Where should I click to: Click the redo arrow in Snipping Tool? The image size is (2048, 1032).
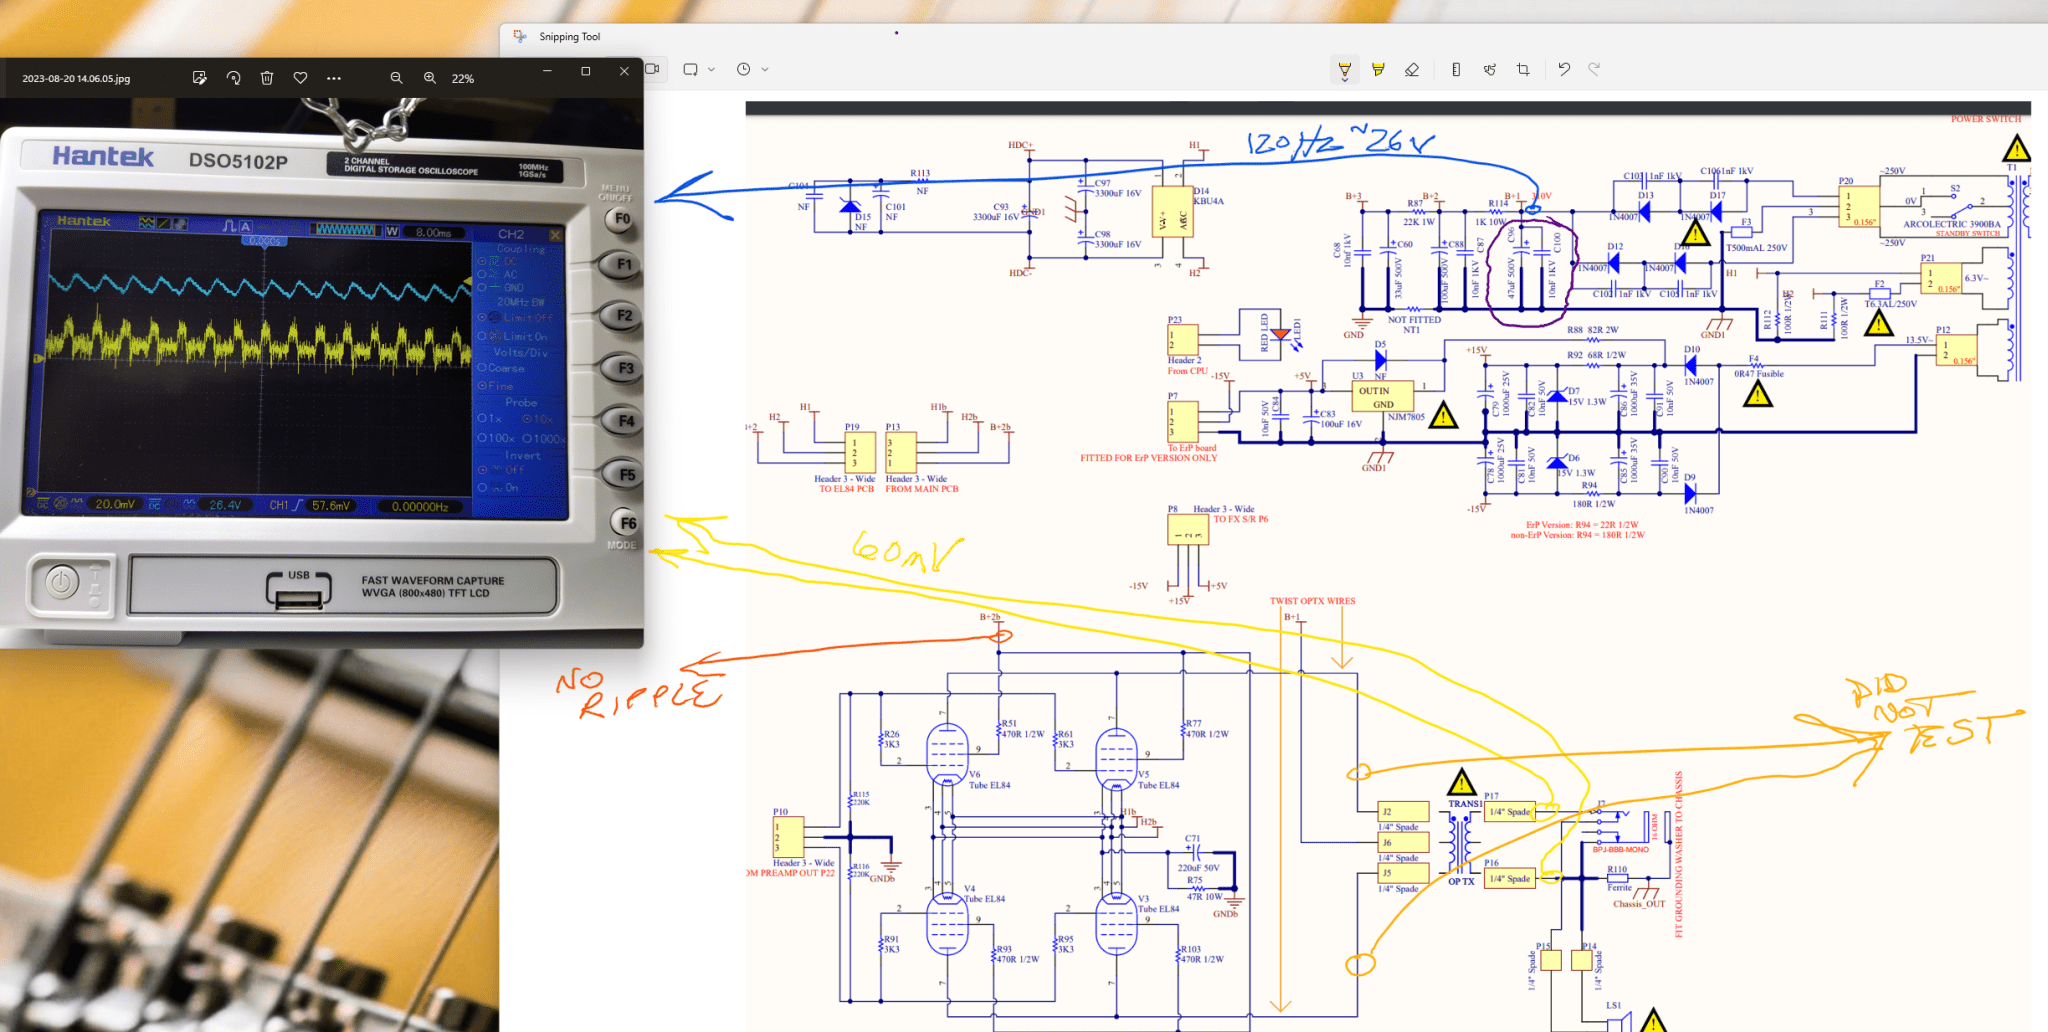1595,69
